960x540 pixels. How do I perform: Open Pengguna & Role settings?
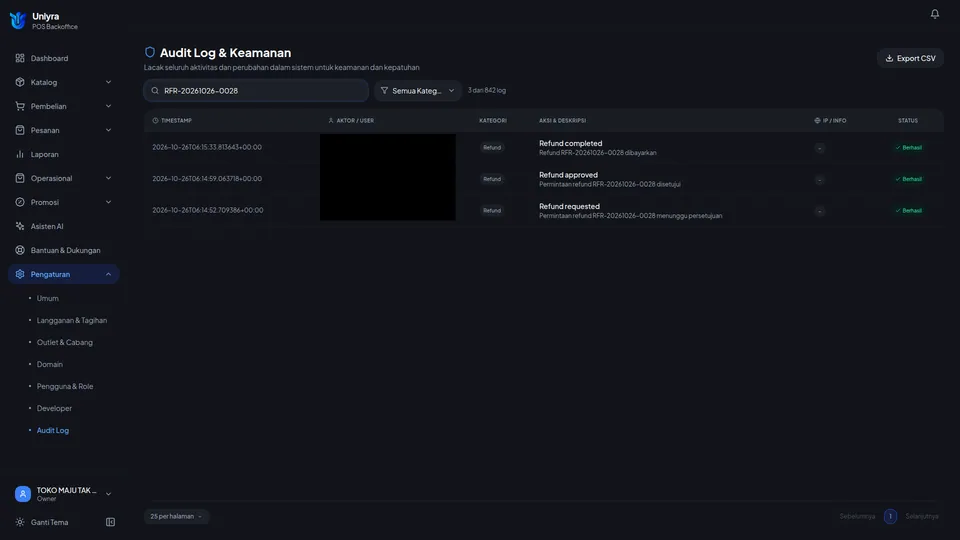pos(65,386)
